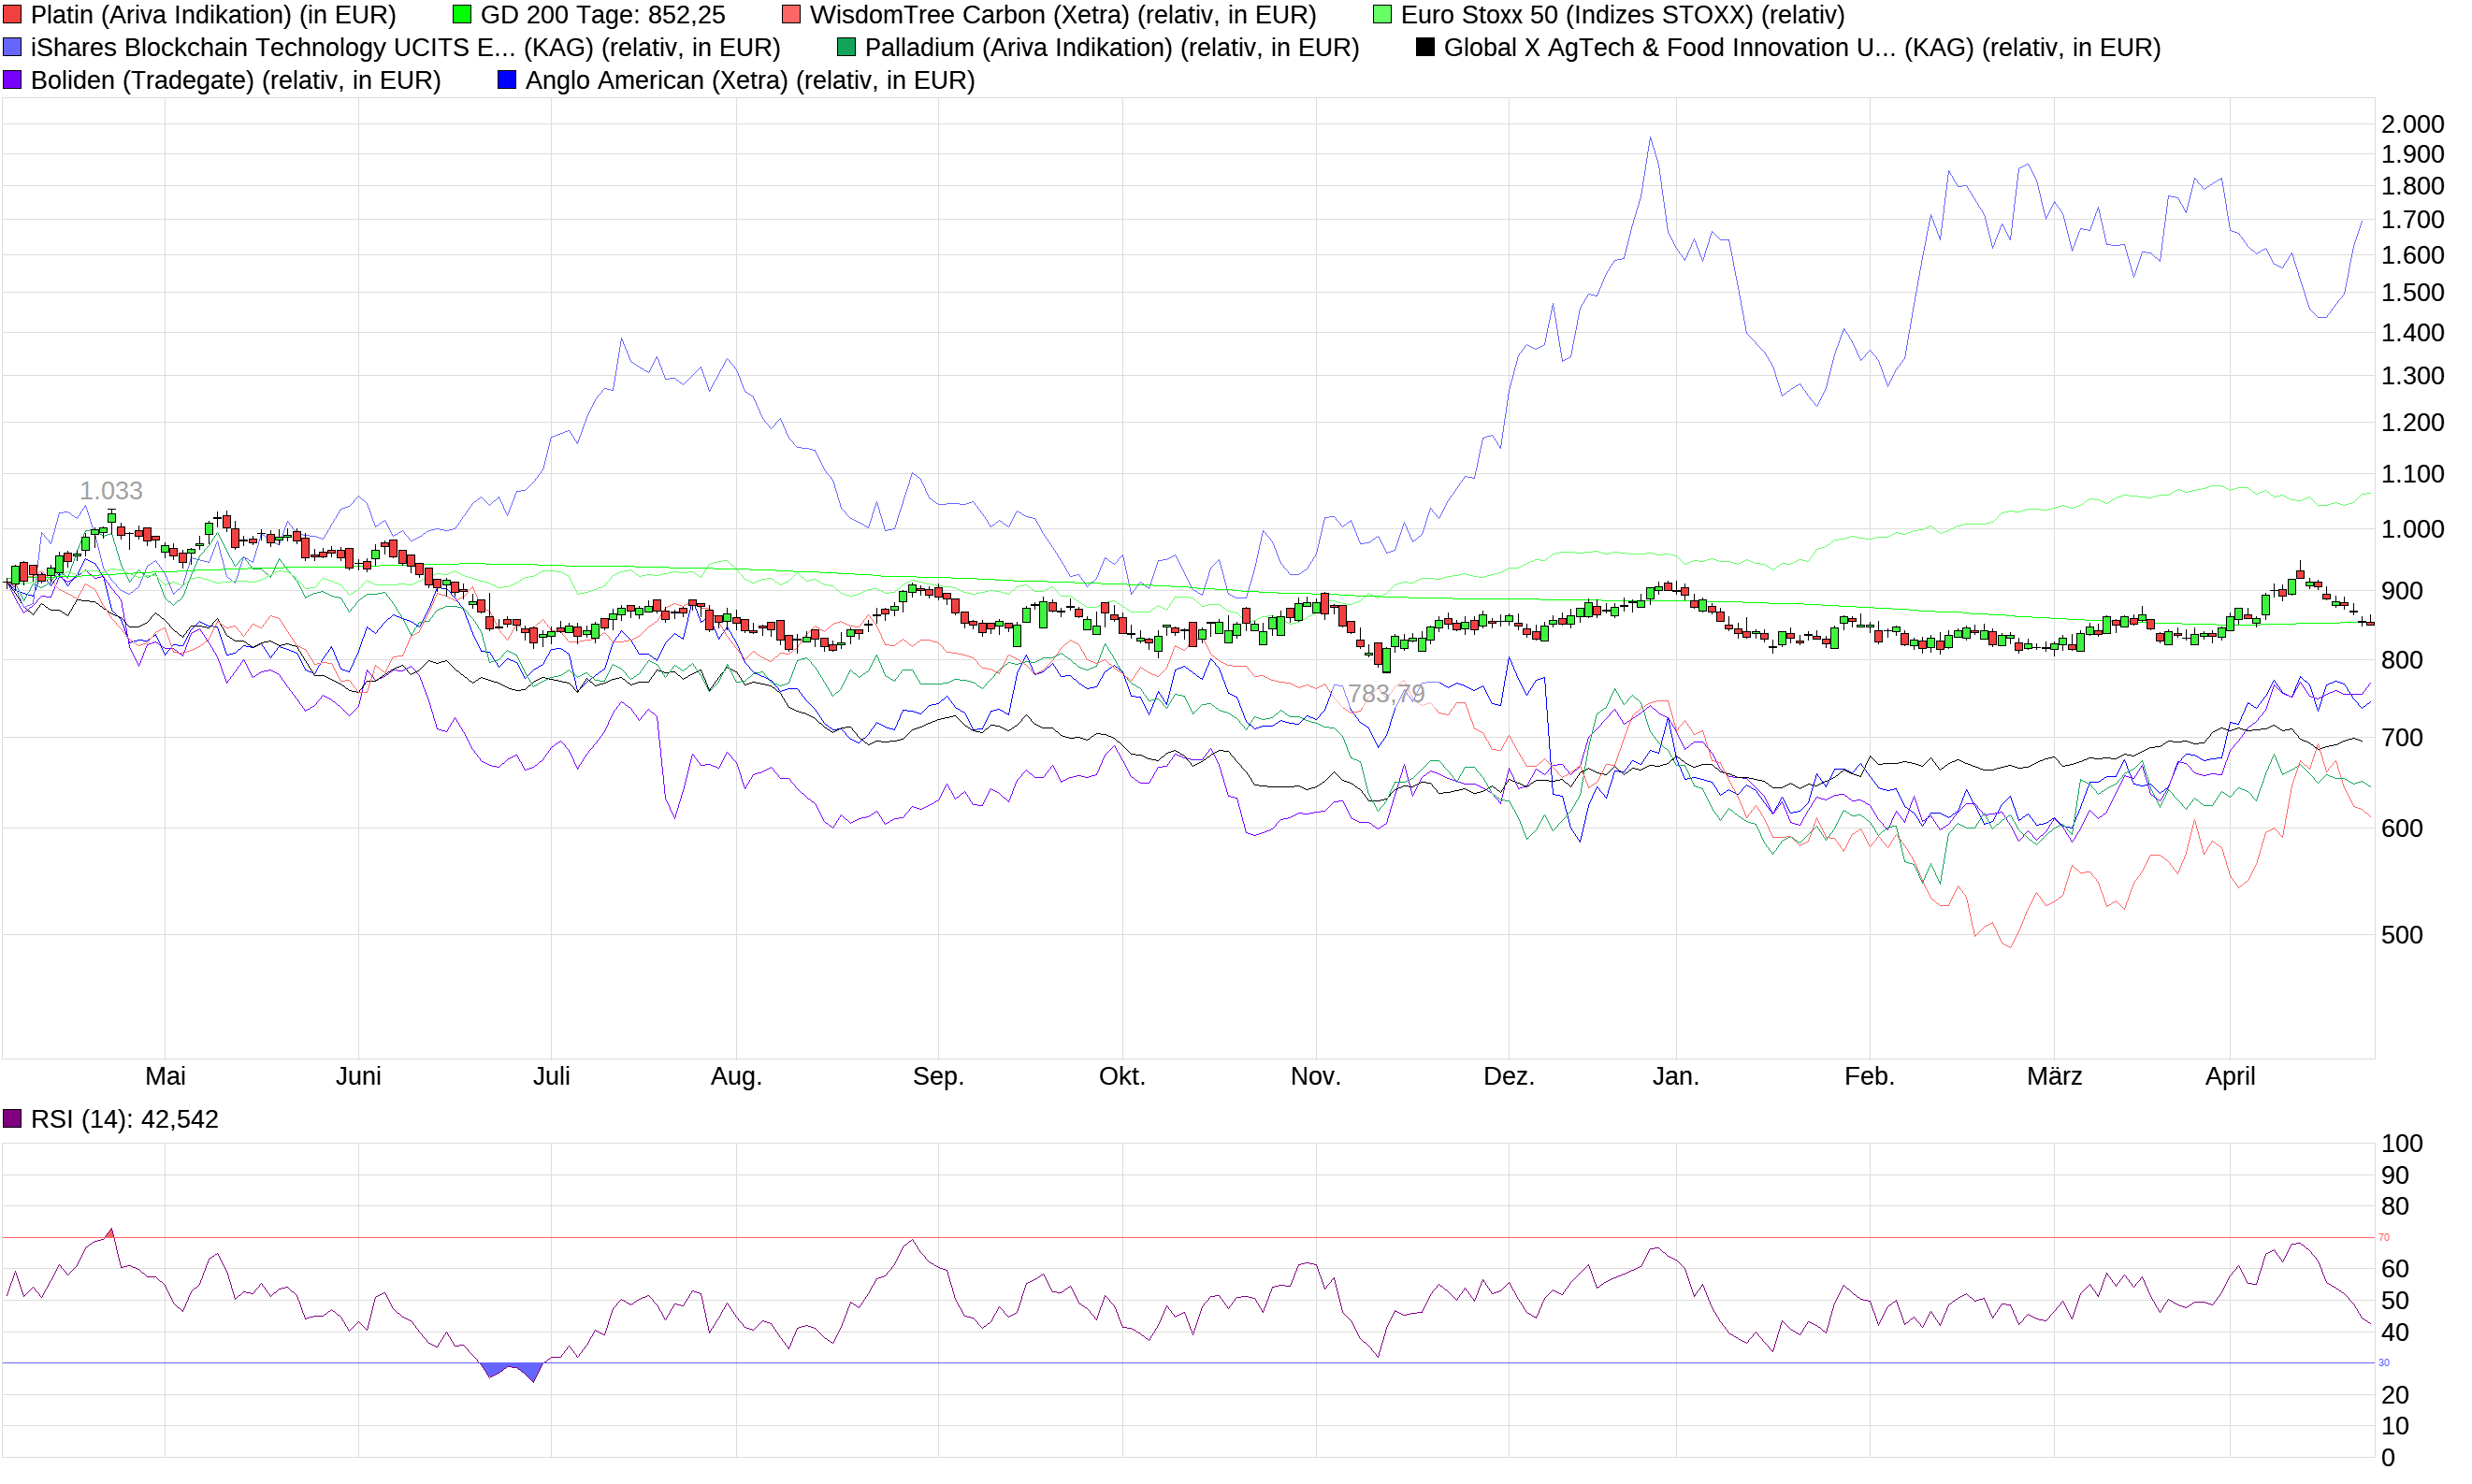Click the dark green Palladium legend square

pos(846,48)
